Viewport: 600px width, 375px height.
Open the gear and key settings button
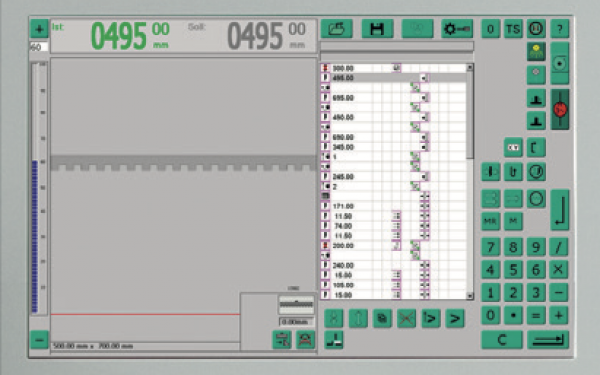coord(457,29)
